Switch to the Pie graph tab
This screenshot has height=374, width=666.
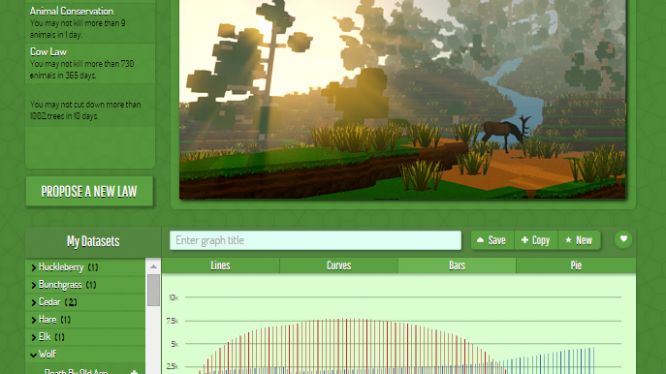(576, 265)
